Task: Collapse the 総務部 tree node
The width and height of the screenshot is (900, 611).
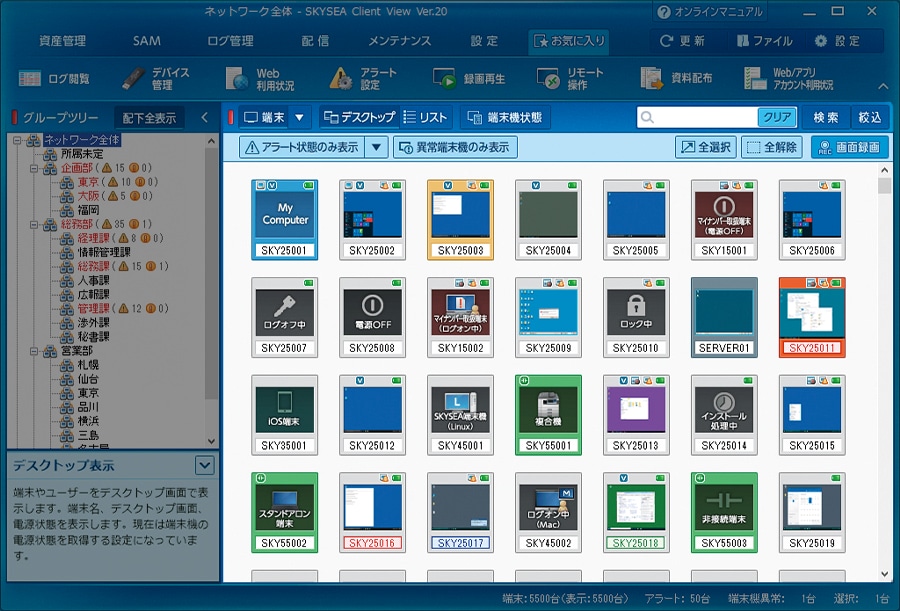Action: (34, 224)
